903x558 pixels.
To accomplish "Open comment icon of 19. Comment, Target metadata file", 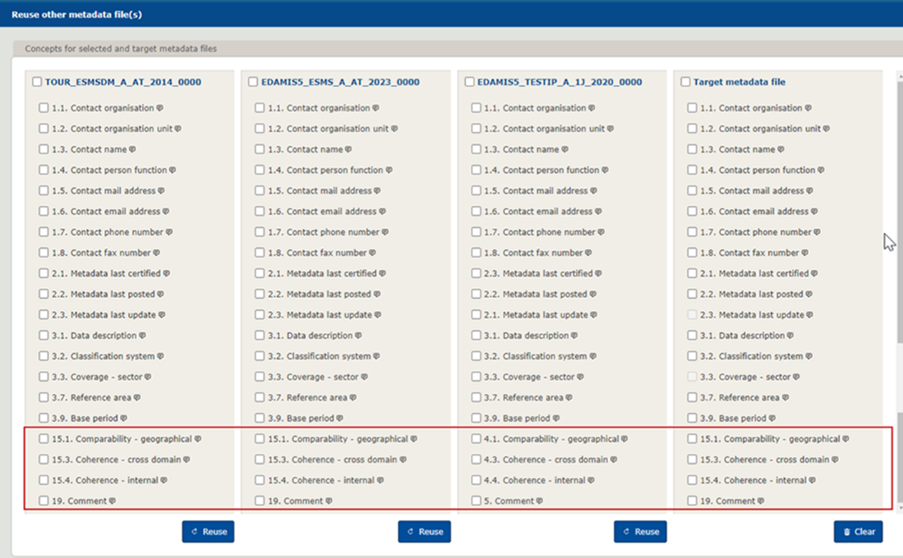I will click(761, 501).
